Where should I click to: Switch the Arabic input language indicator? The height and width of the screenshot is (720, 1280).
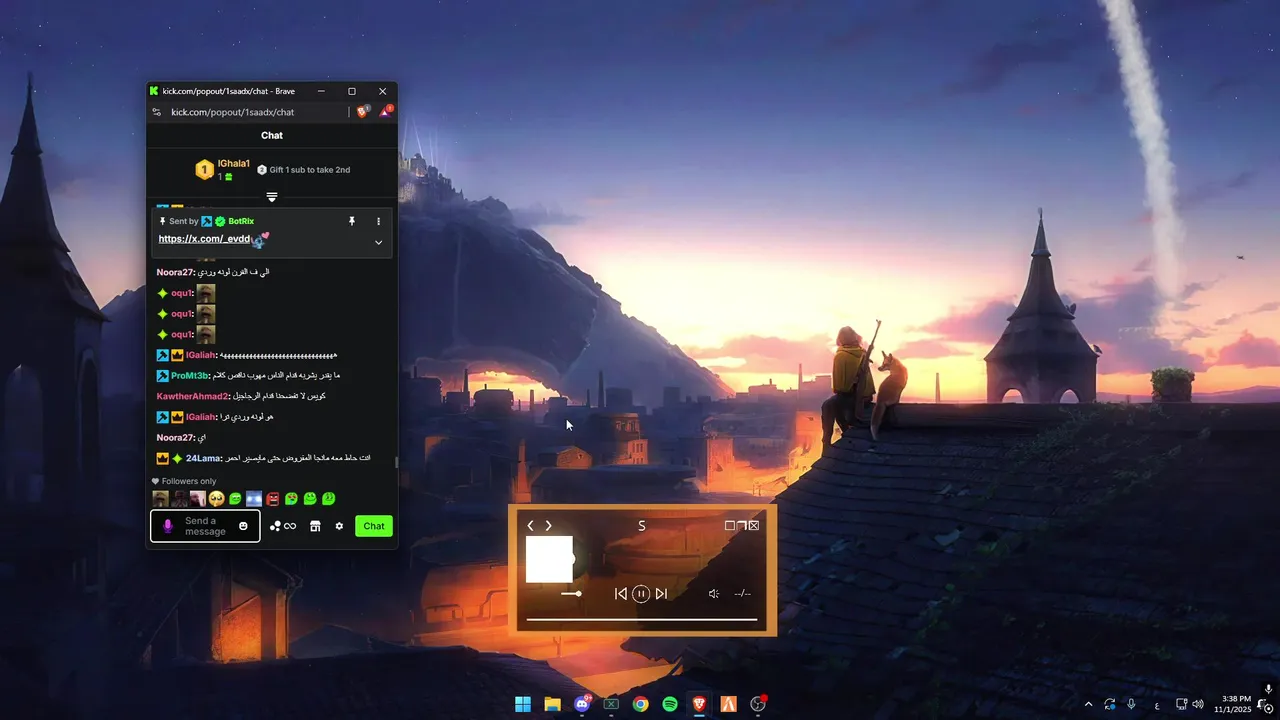1157,705
